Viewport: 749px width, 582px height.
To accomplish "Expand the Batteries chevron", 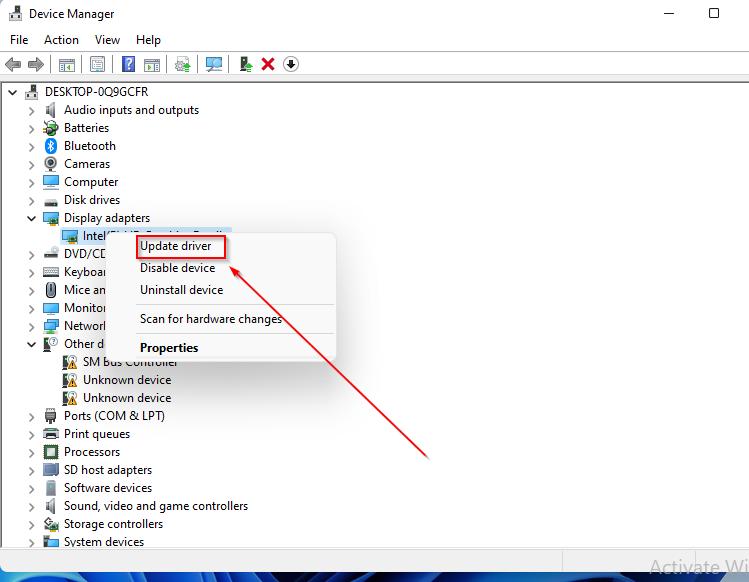I will tap(32, 129).
